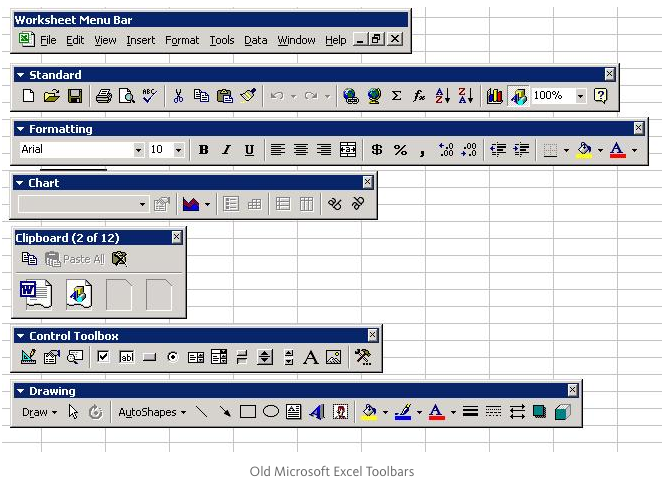This screenshot has height=485, width=667.
Task: Select the Oval drawing tool
Action: pyautogui.click(x=271, y=412)
